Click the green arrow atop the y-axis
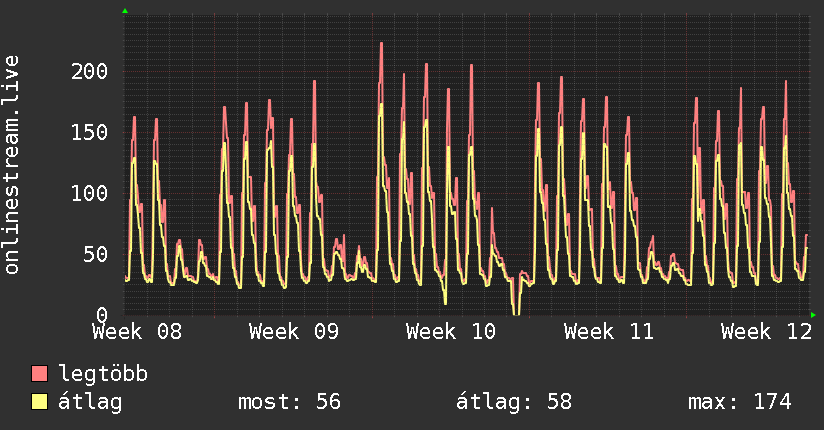Image resolution: width=824 pixels, height=430 pixels. [125, 11]
